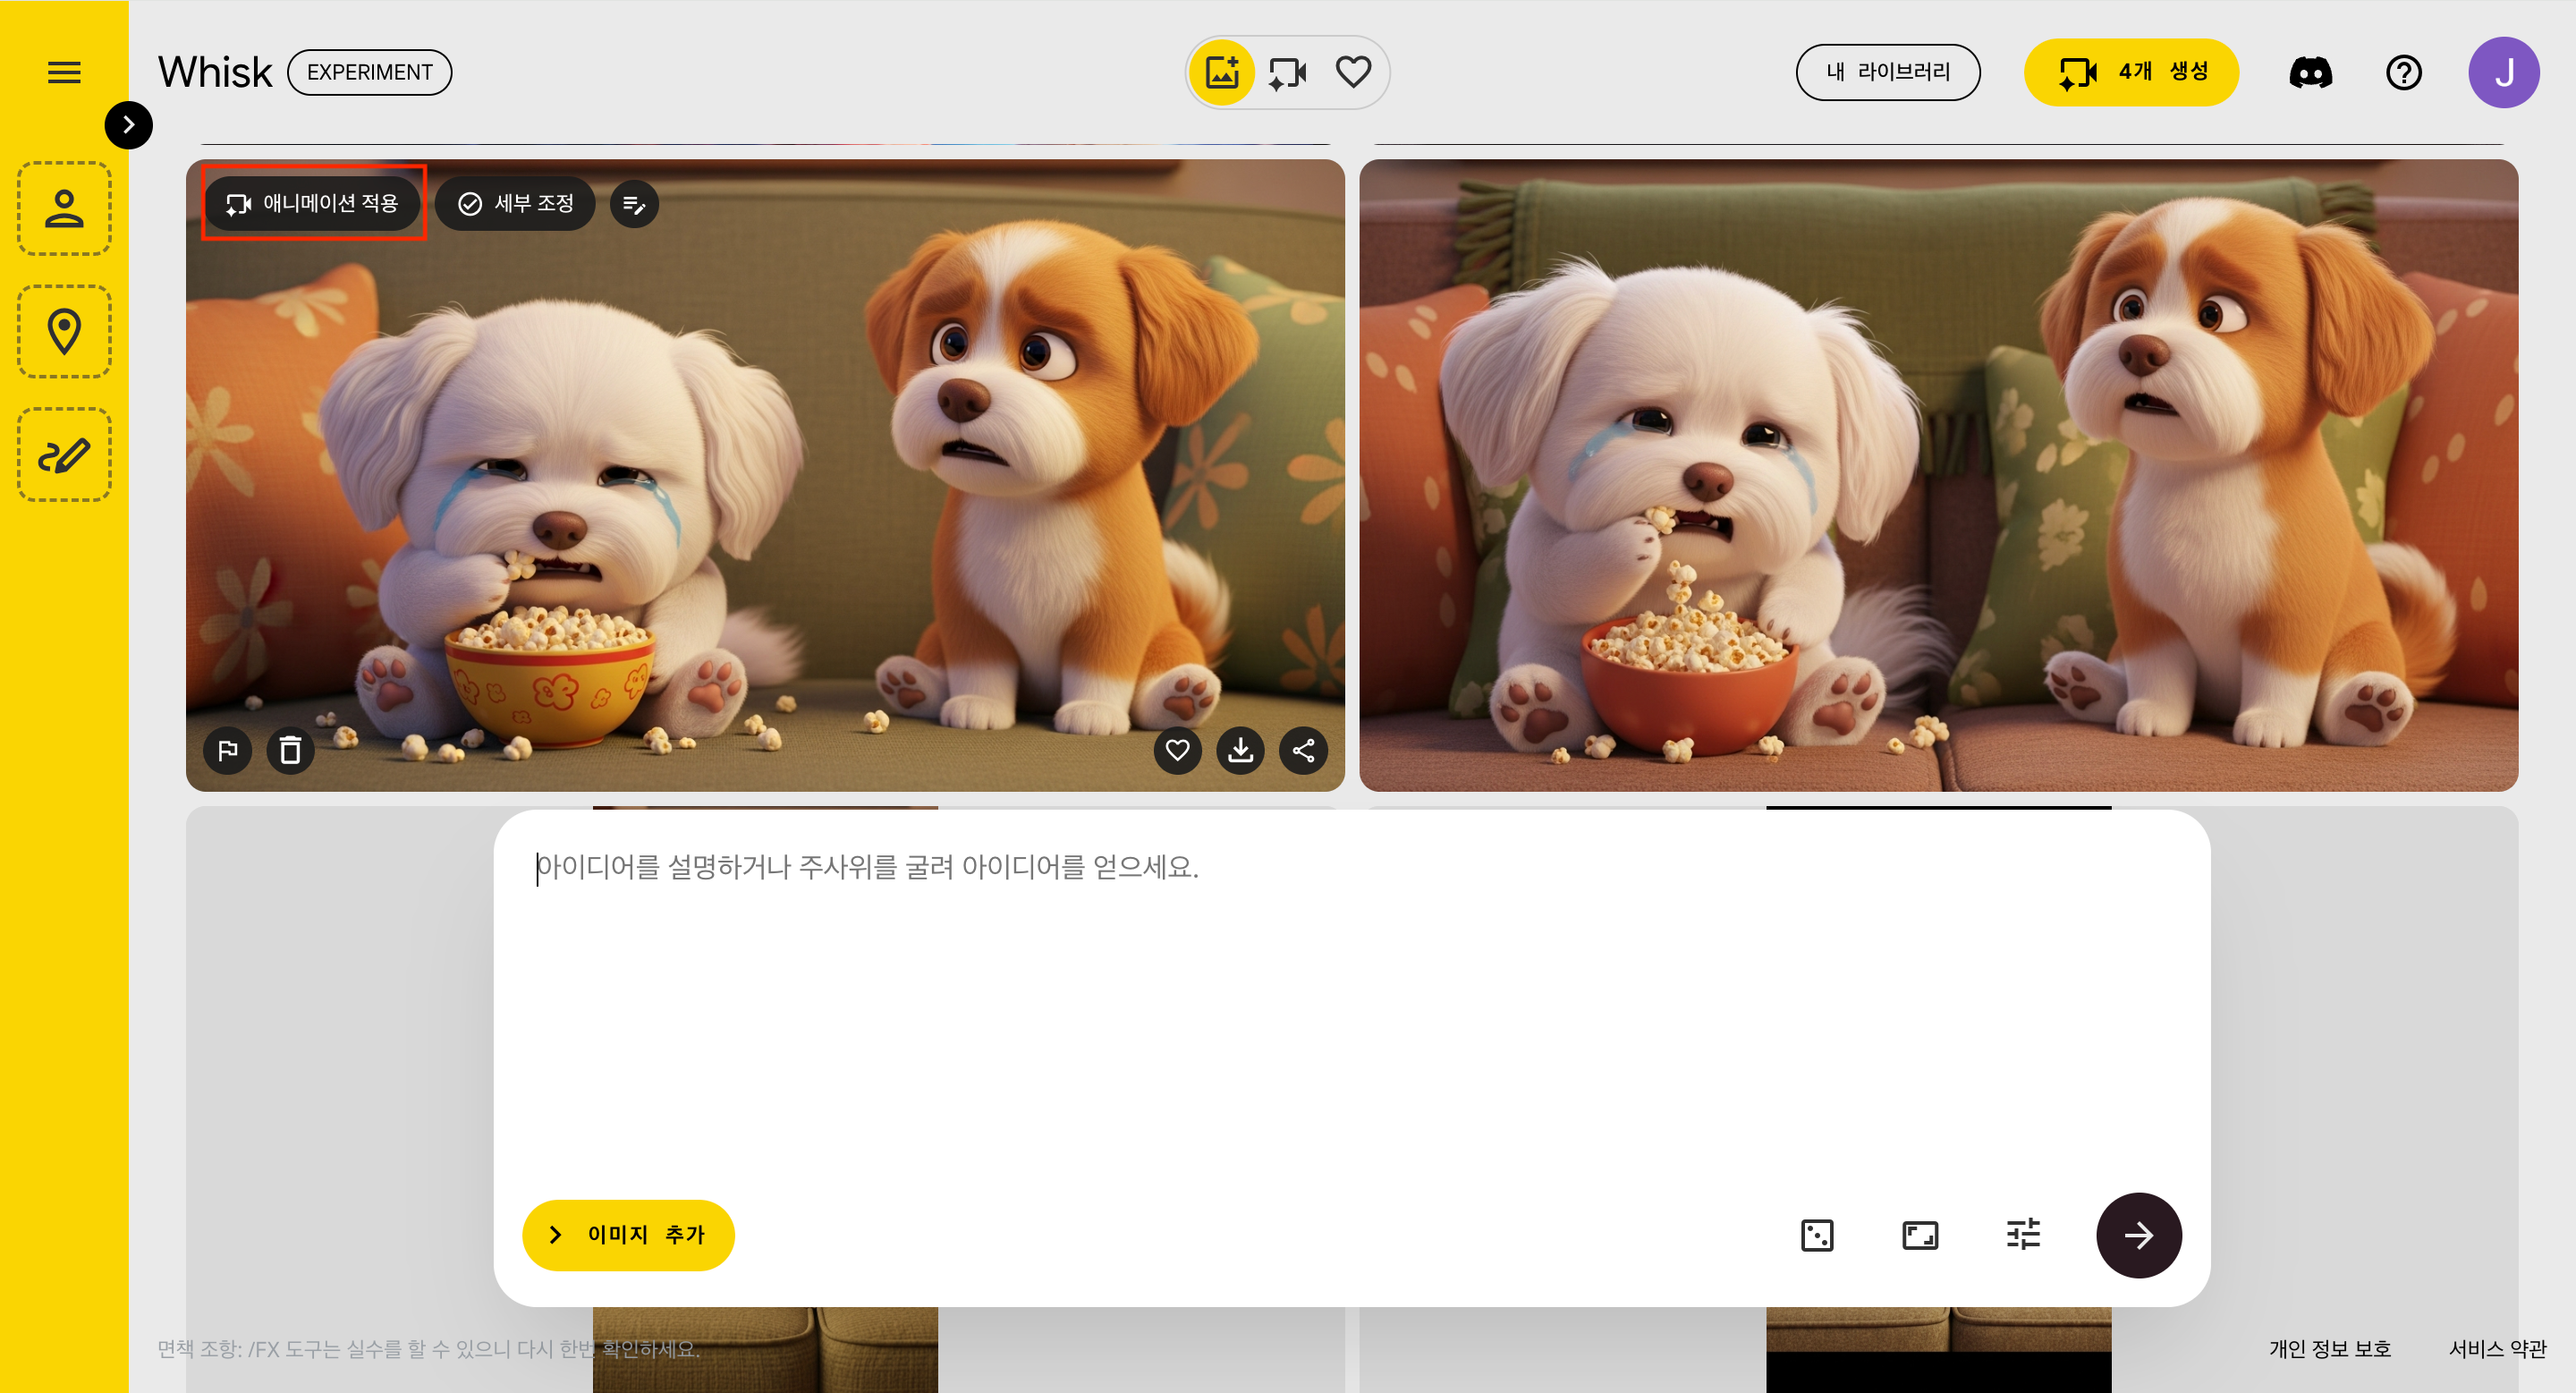Click the subject person upload slot
The height and width of the screenshot is (1393, 2576).
(64, 208)
